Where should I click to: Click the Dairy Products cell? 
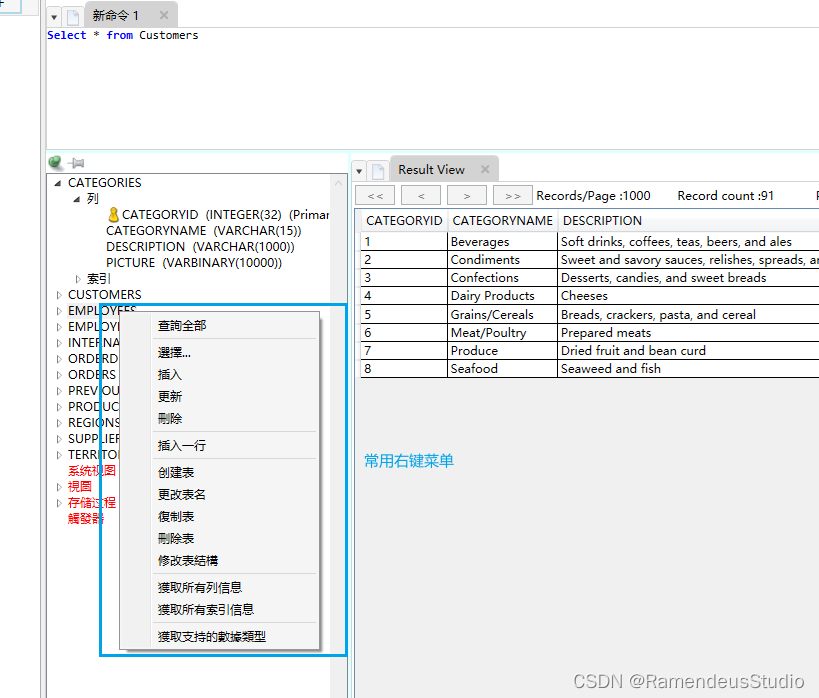tap(502, 296)
